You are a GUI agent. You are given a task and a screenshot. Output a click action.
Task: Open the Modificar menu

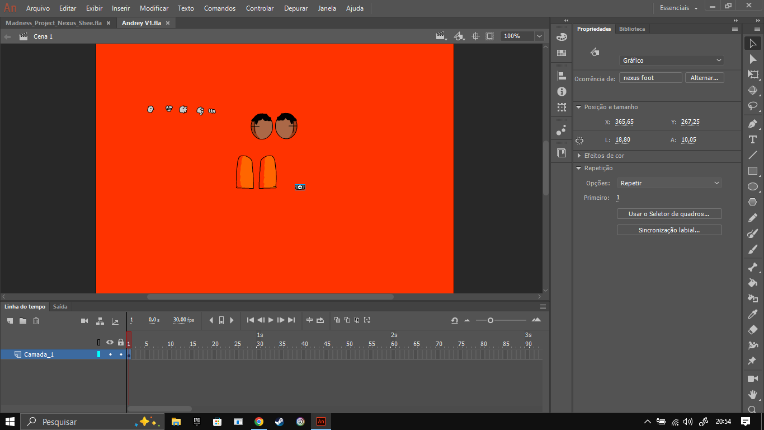tap(154, 8)
